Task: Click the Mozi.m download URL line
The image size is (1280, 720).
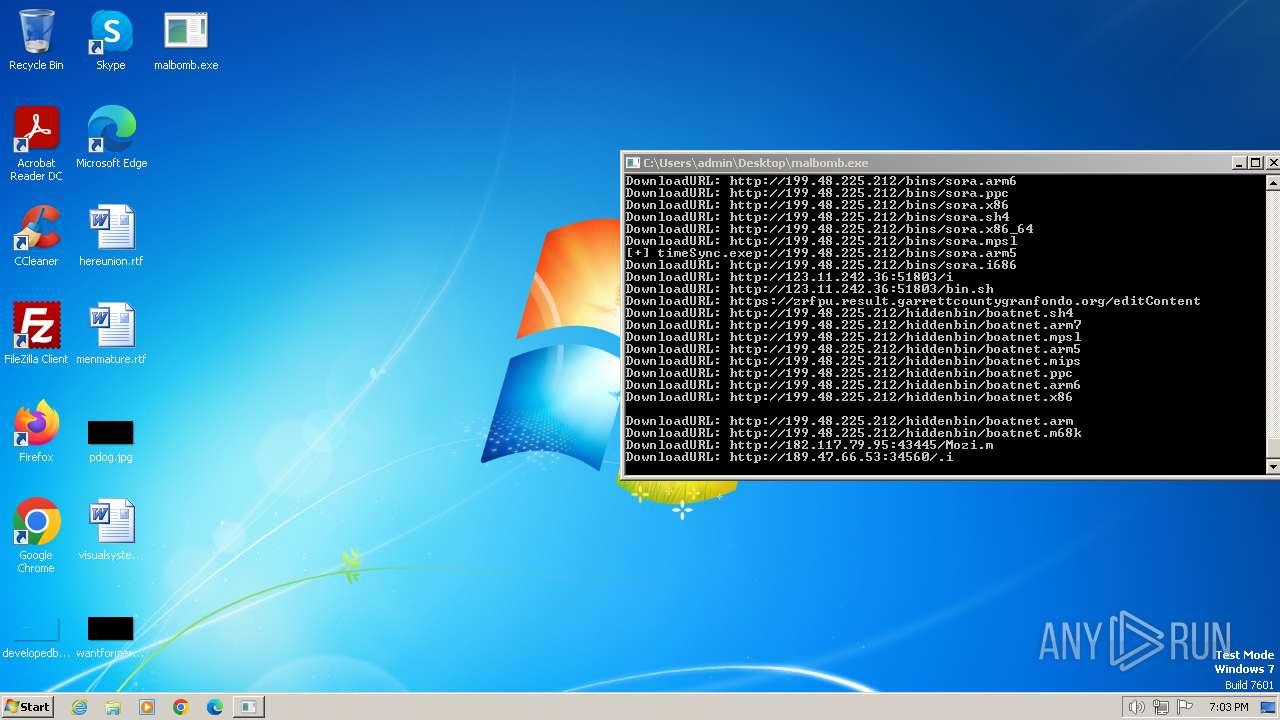Action: tap(809, 445)
